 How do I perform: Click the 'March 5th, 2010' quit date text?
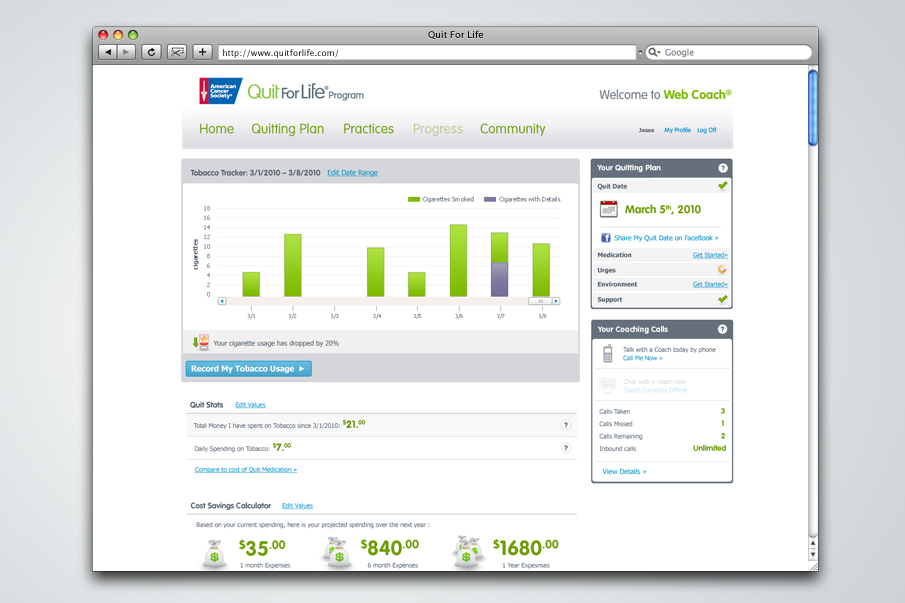pyautogui.click(x=663, y=209)
